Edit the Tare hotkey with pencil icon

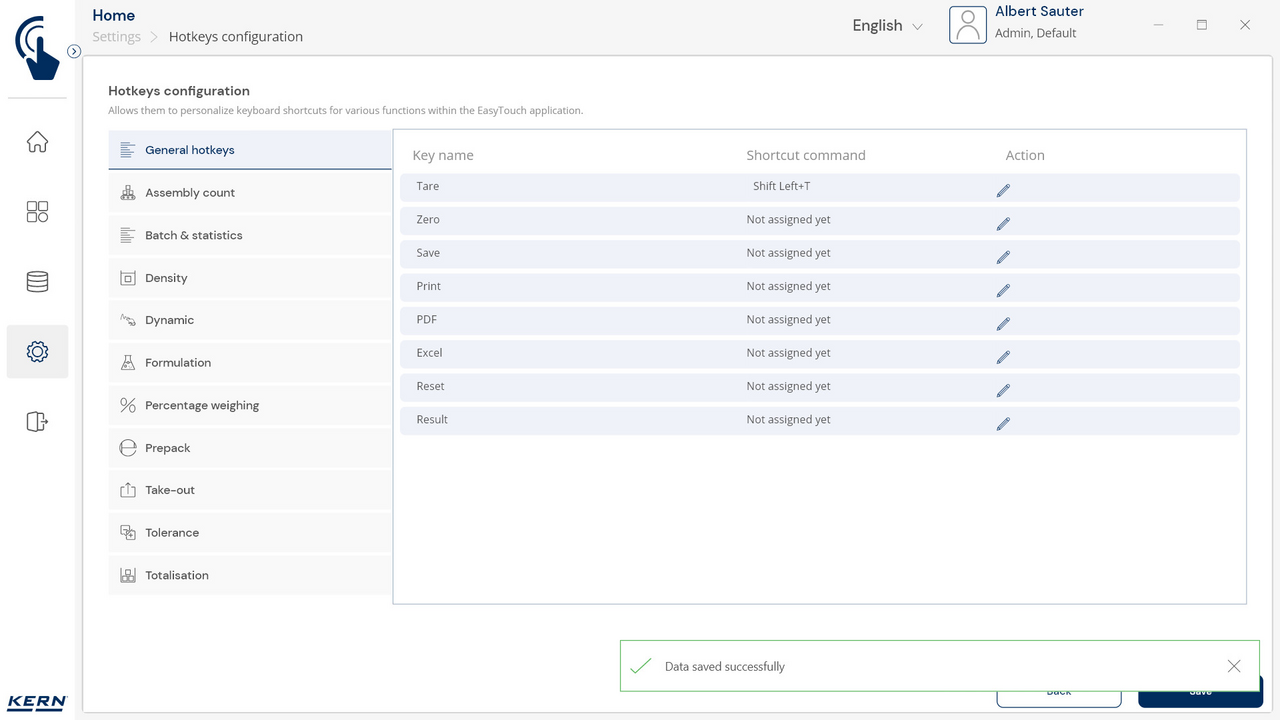click(1003, 190)
